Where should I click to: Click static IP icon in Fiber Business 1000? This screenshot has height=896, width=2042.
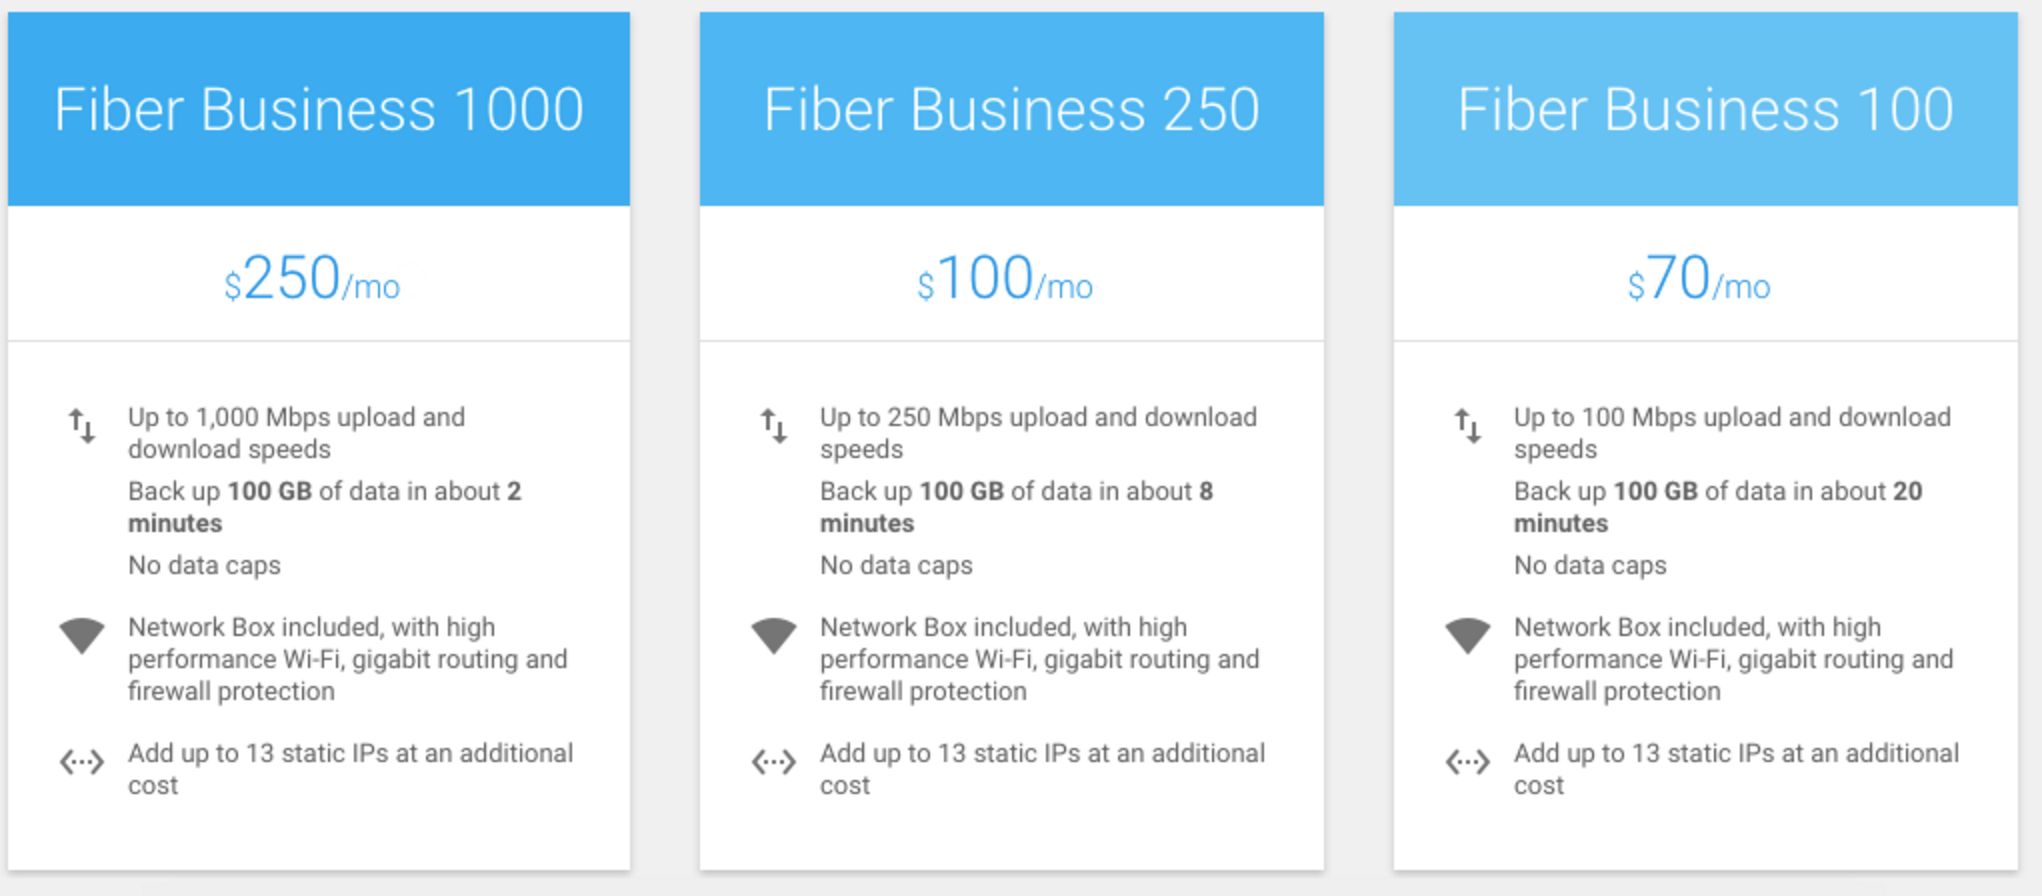coord(82,763)
